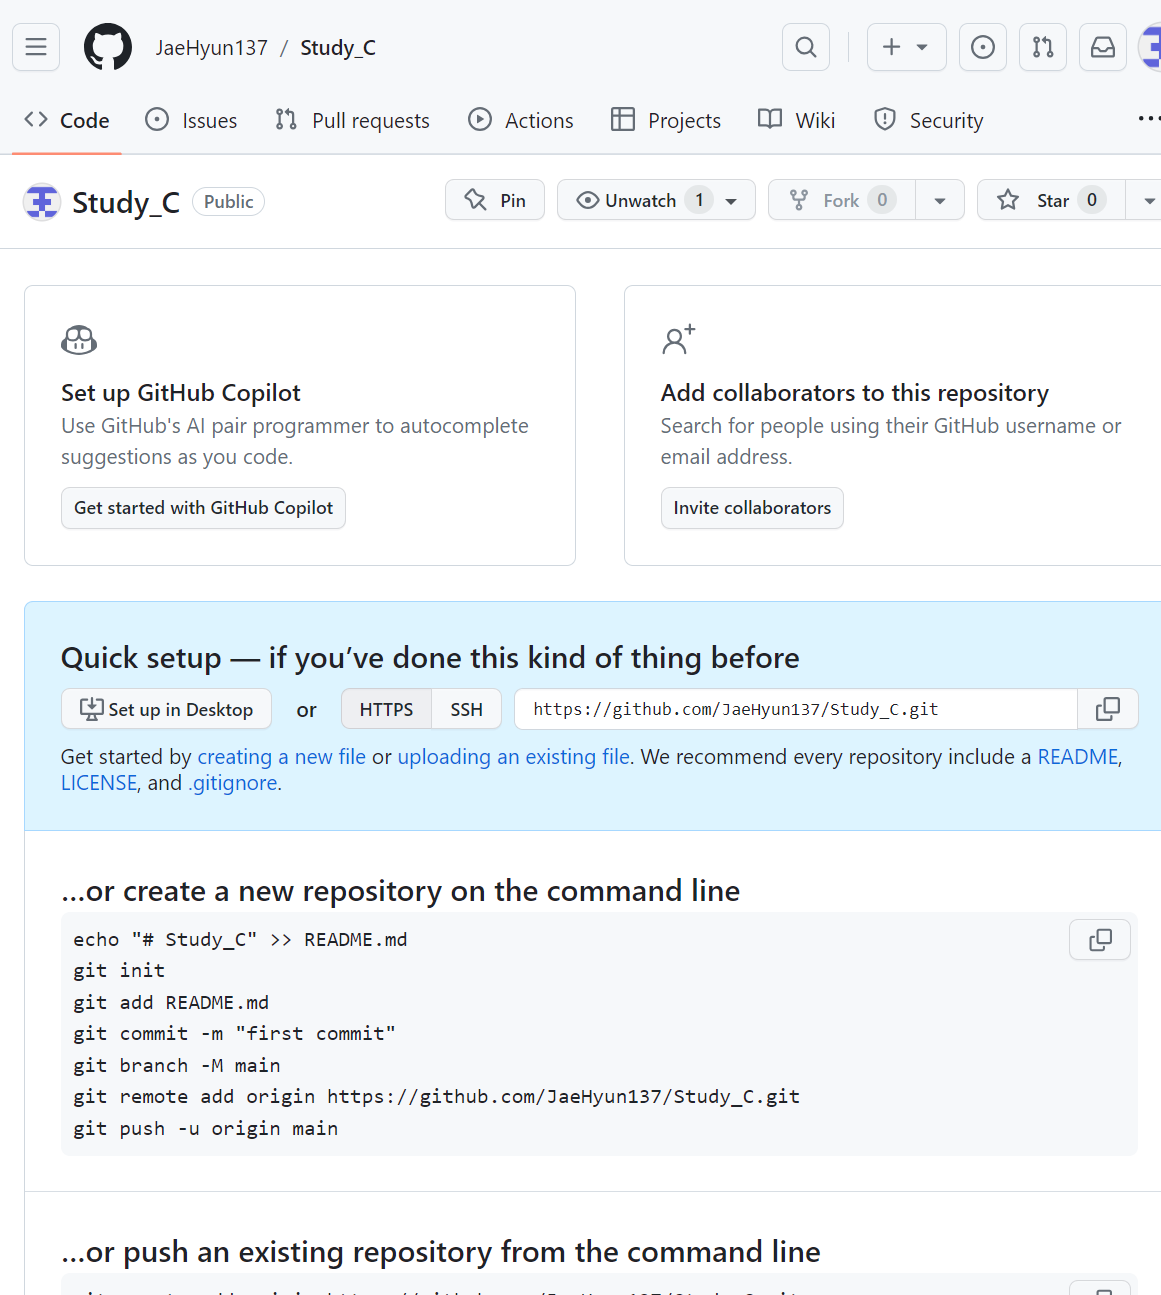The width and height of the screenshot is (1161, 1295).
Task: Click the Copilot icon in setup card
Action: tap(79, 340)
